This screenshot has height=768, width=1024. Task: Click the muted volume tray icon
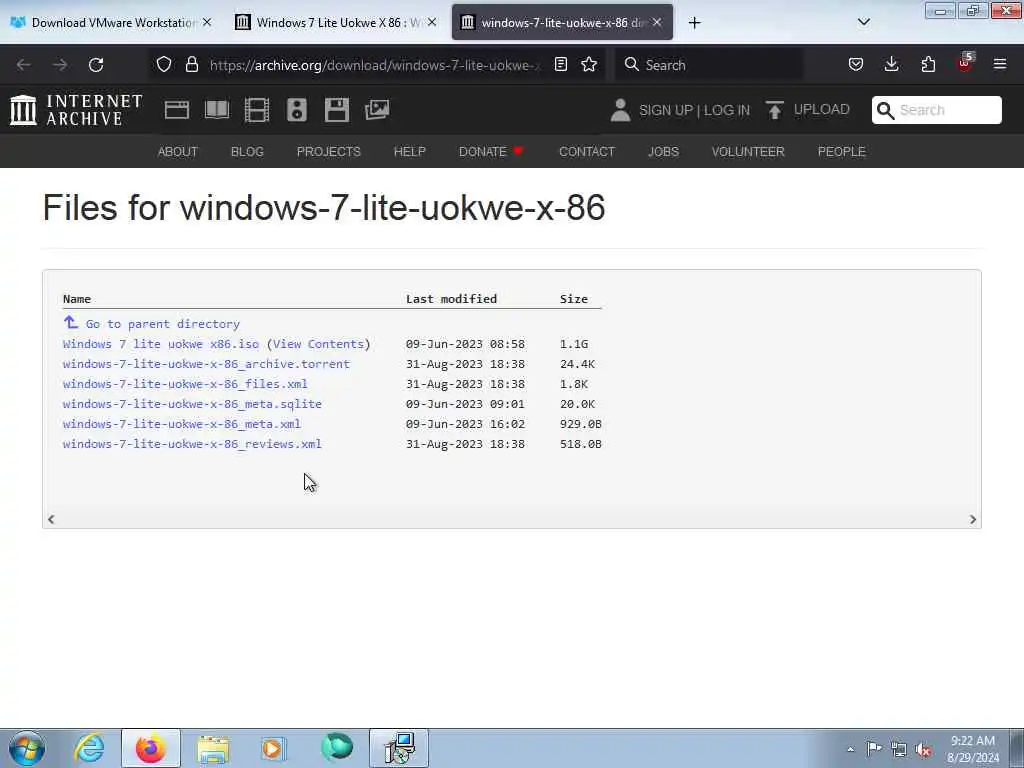[x=923, y=749]
